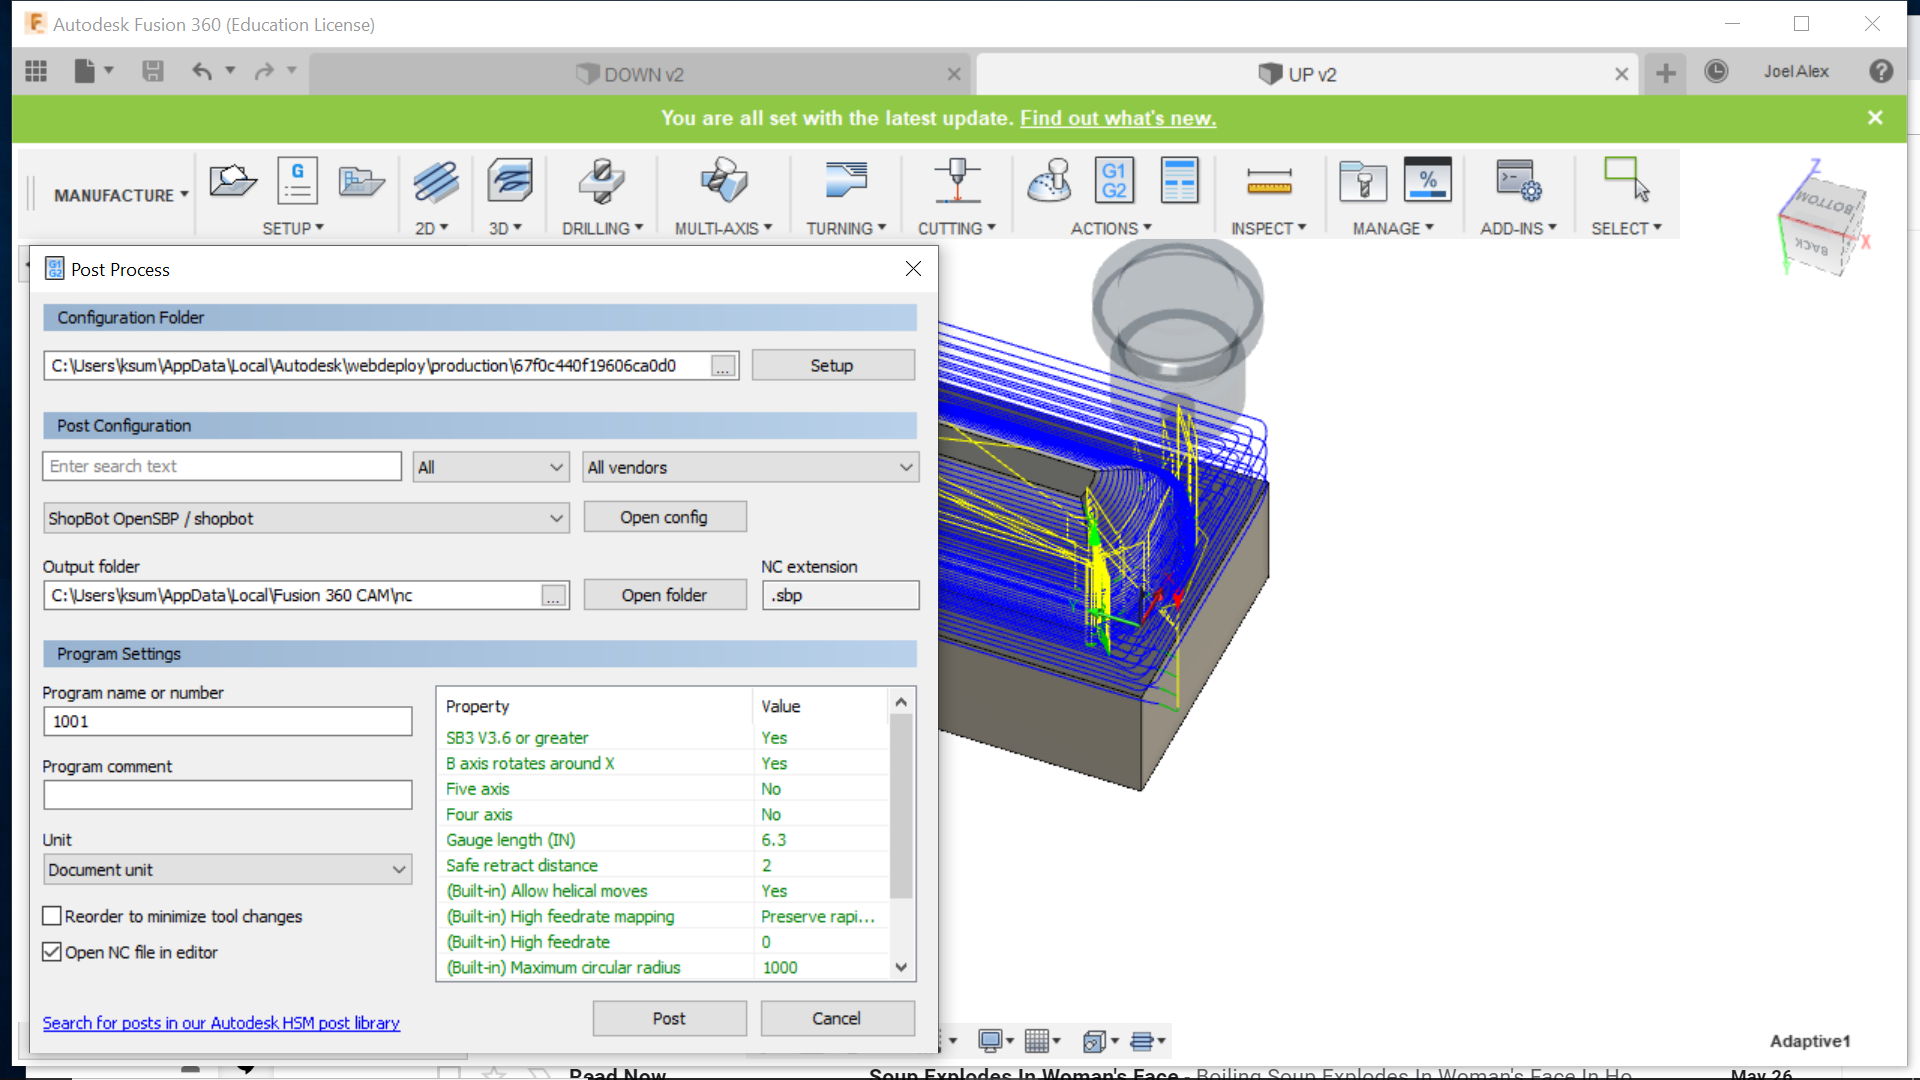Image resolution: width=1920 pixels, height=1080 pixels.
Task: Click the property list scrollbar down arrow
Action: tap(901, 967)
